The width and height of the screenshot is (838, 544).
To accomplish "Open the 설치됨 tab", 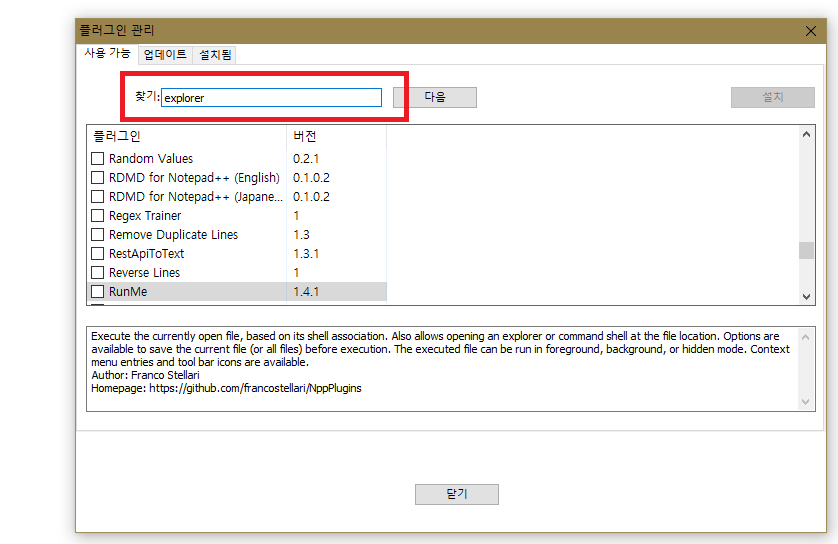I will 215,55.
